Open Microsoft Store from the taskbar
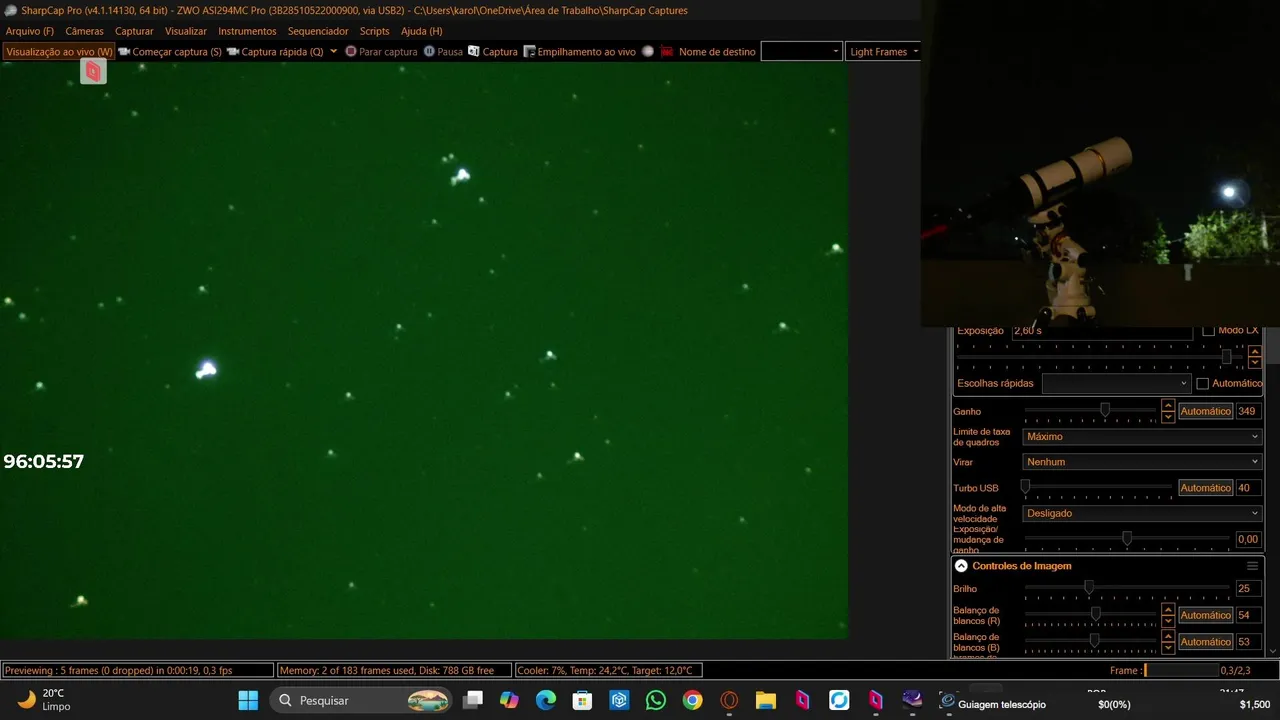1280x720 pixels. [x=583, y=700]
